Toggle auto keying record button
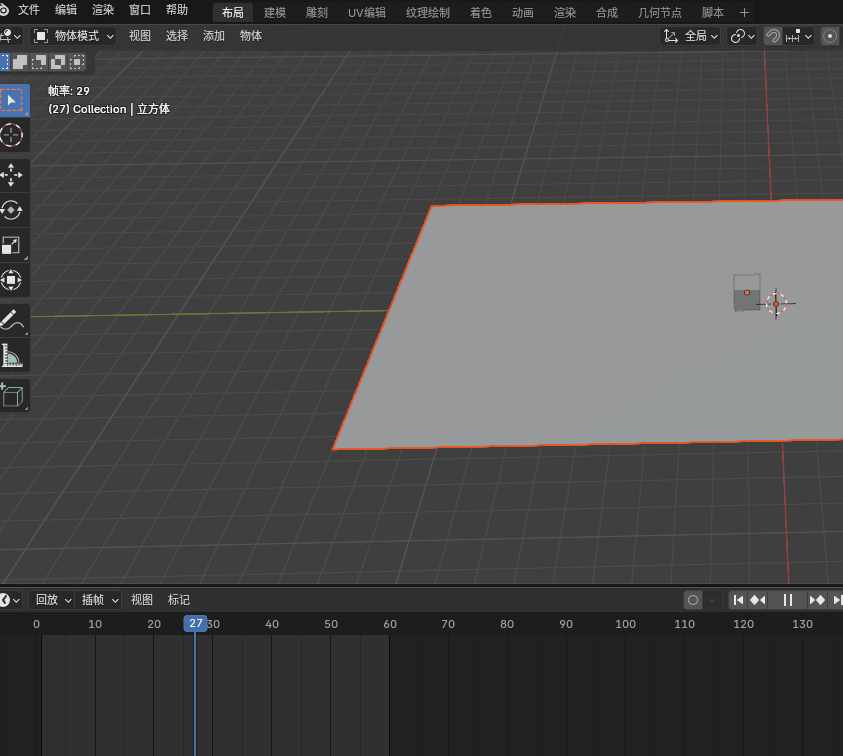Image resolution: width=843 pixels, height=756 pixels. click(x=693, y=600)
